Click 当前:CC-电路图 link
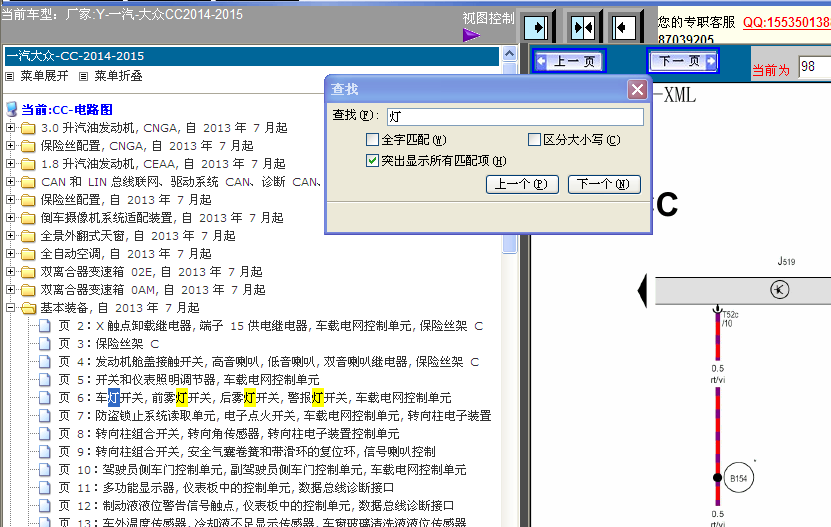 click(x=67, y=110)
